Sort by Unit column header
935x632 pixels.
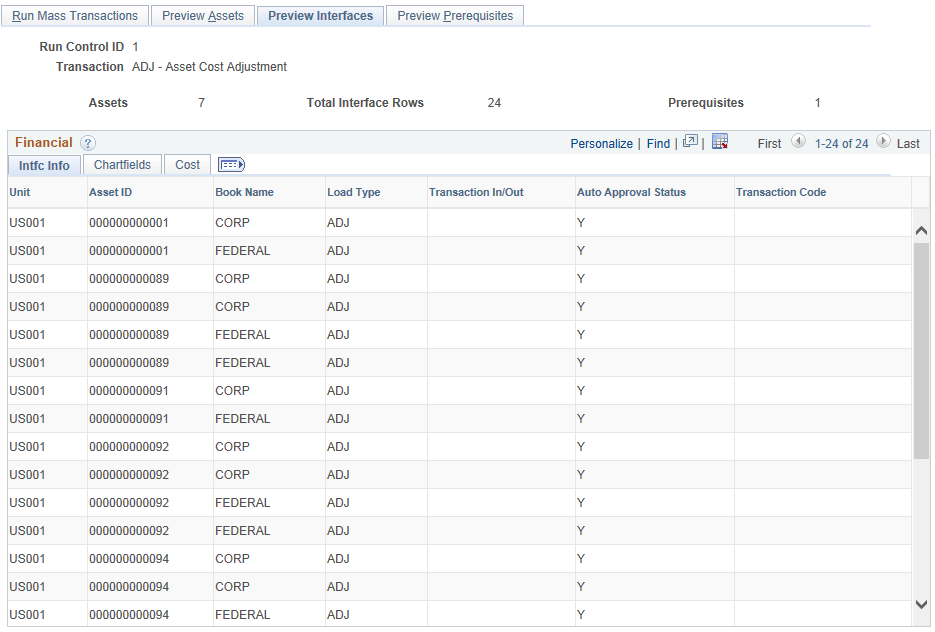click(x=20, y=192)
